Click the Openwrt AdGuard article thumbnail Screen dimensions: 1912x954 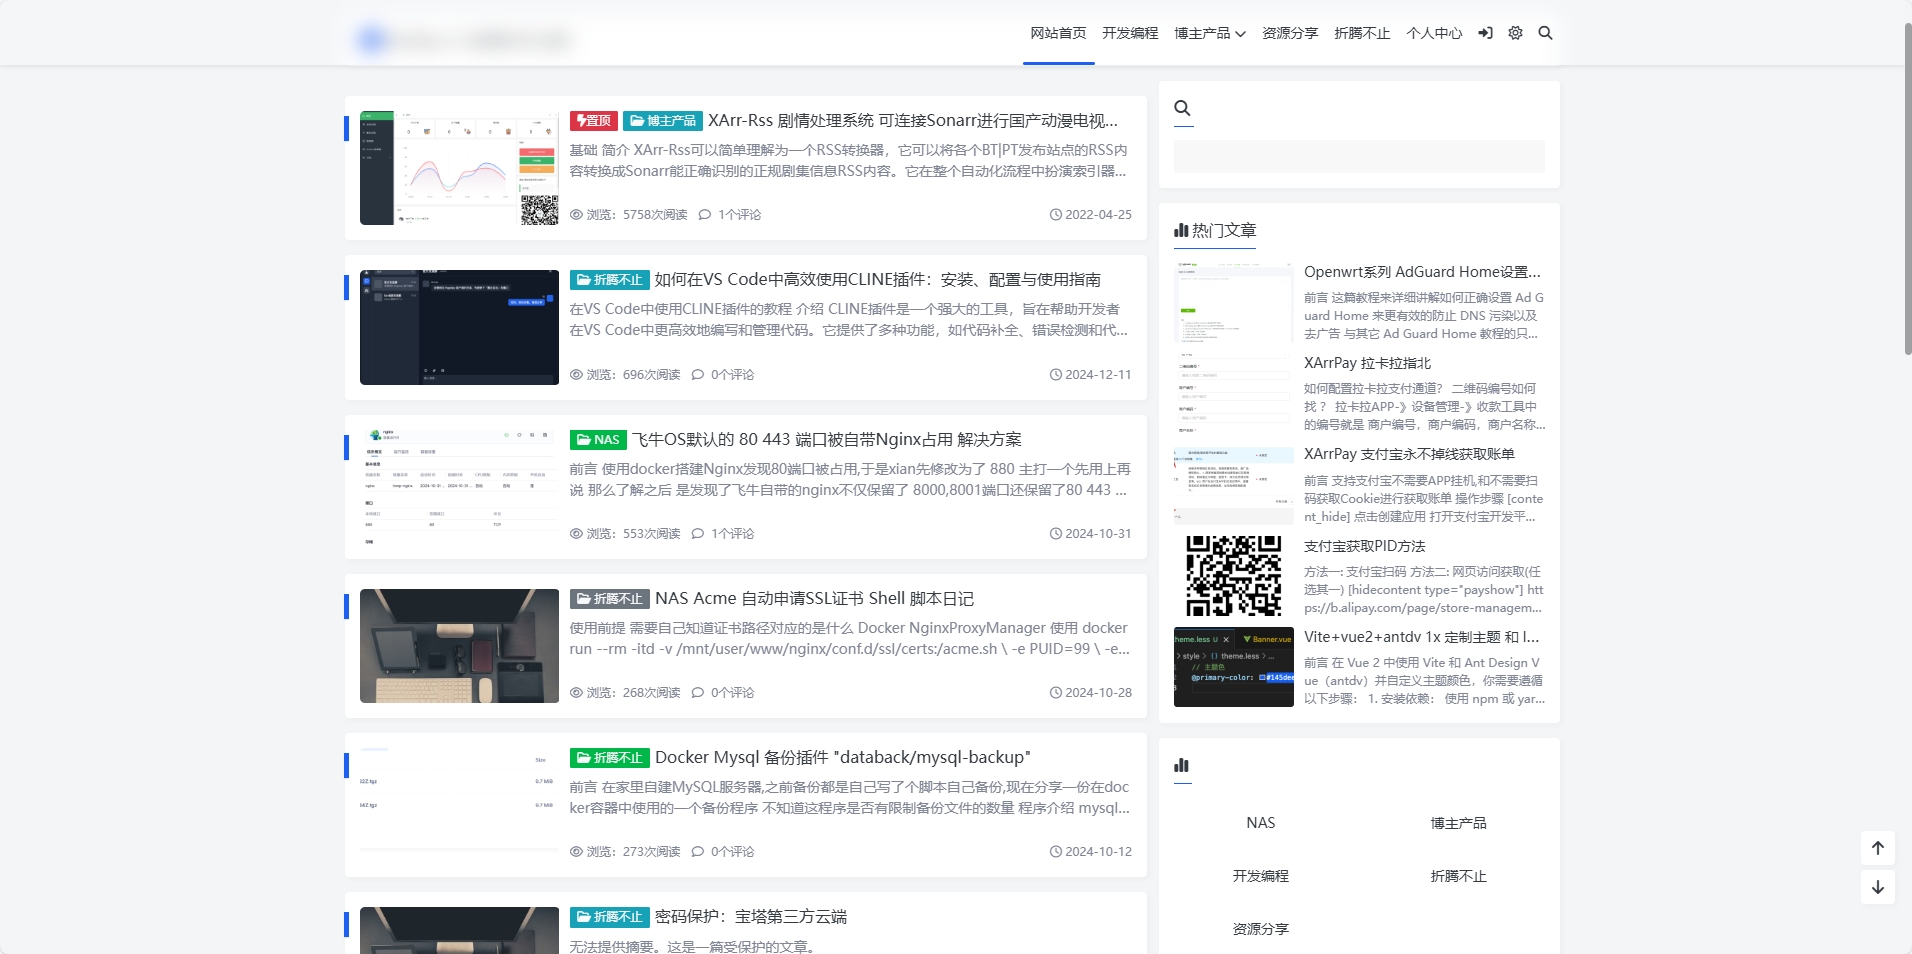pyautogui.click(x=1233, y=302)
